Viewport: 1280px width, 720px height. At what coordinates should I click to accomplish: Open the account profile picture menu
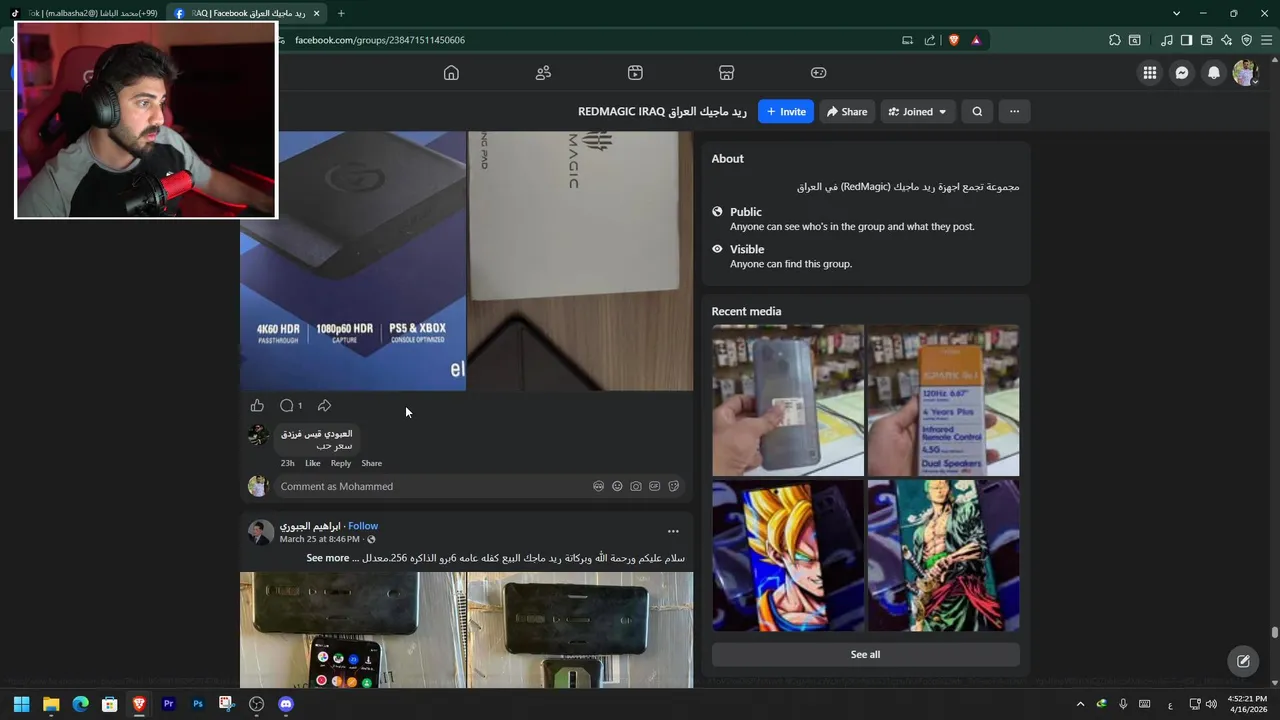click(1245, 73)
